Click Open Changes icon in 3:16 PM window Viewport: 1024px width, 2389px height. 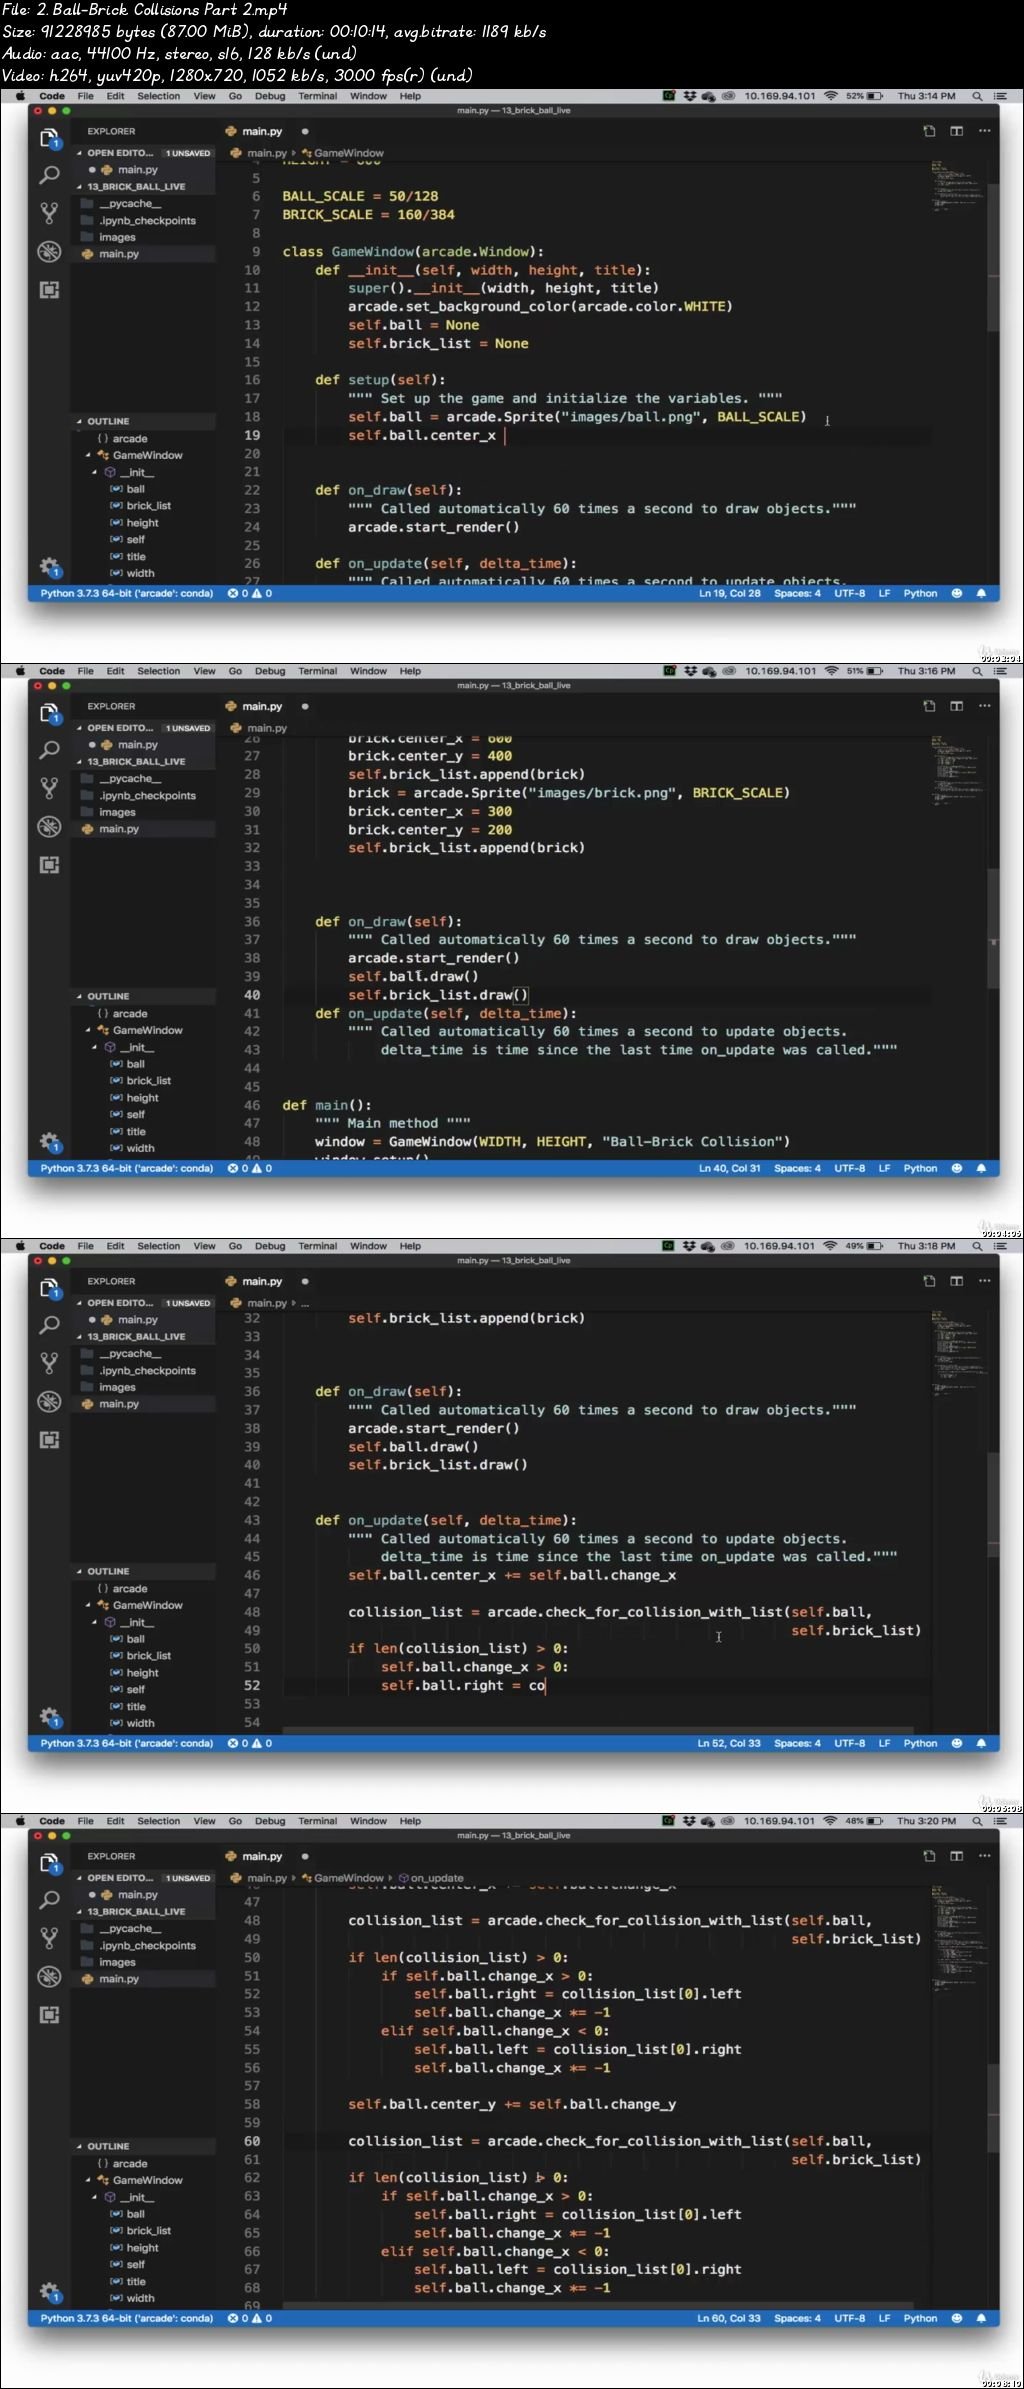point(929,706)
